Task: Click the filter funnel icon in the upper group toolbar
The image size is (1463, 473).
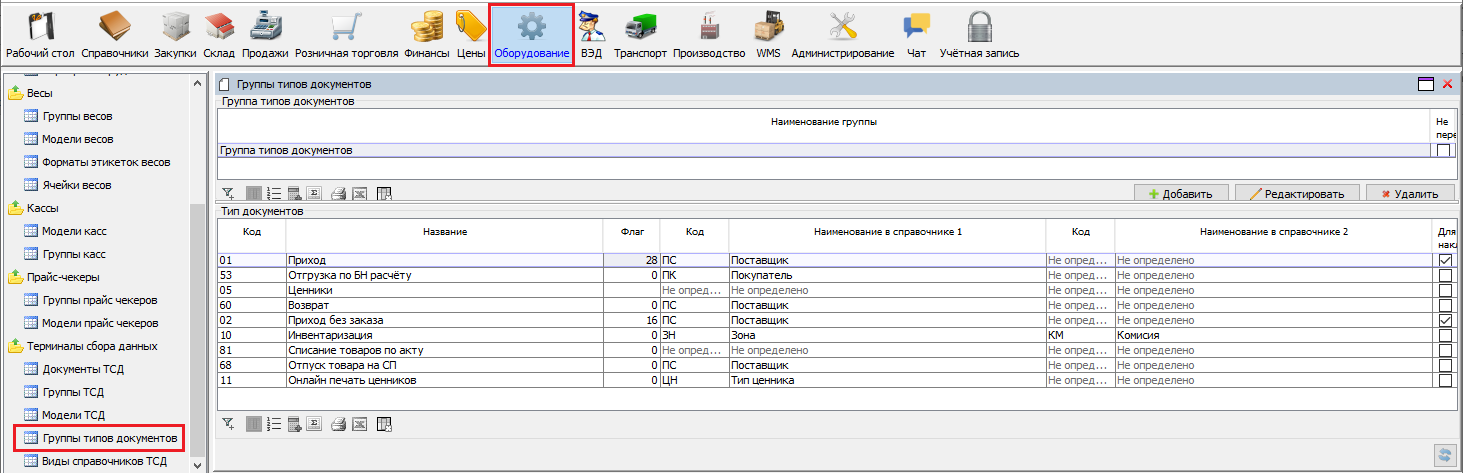Action: [x=228, y=194]
